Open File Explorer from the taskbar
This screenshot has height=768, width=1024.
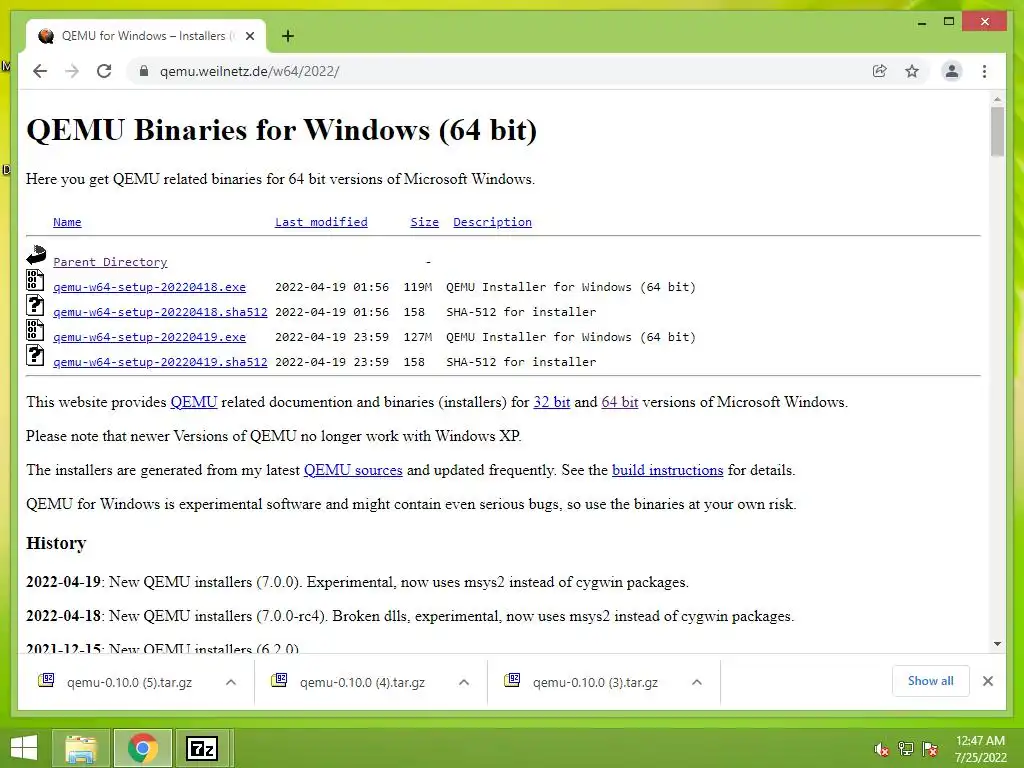click(80, 748)
